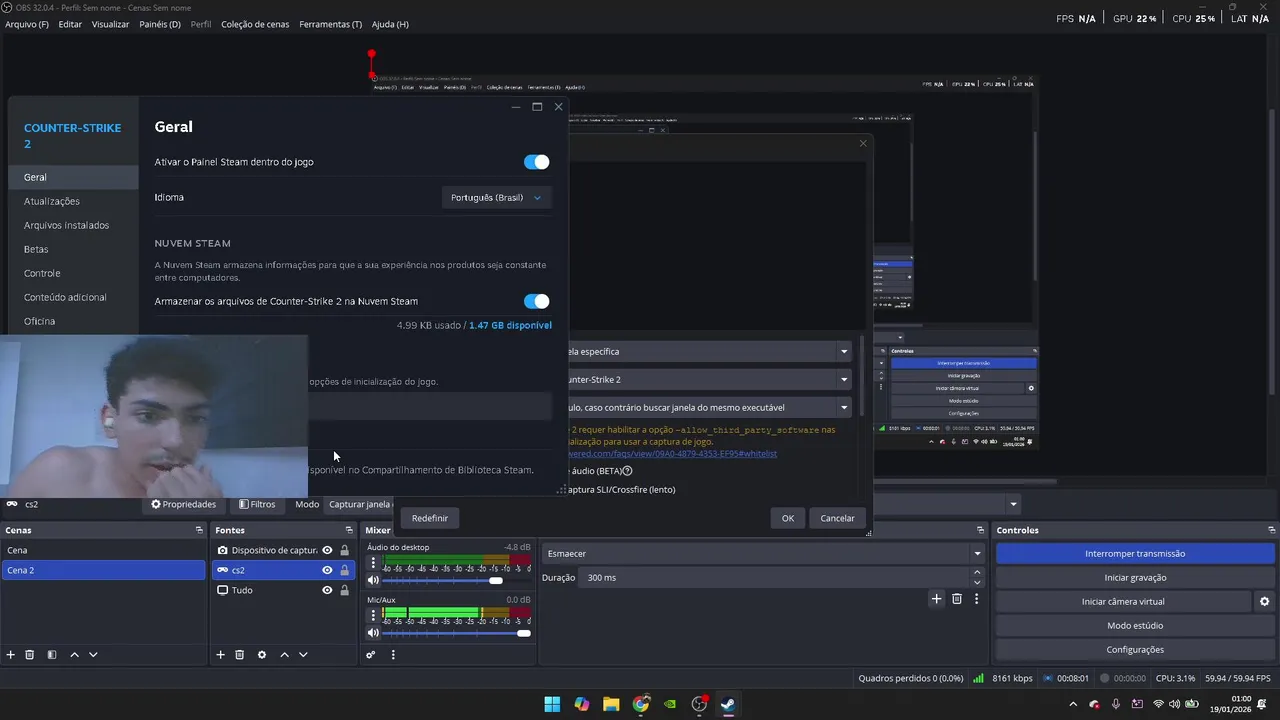This screenshot has height=720, width=1280.
Task: Open Painéis (D) menu
Action: click(160, 24)
